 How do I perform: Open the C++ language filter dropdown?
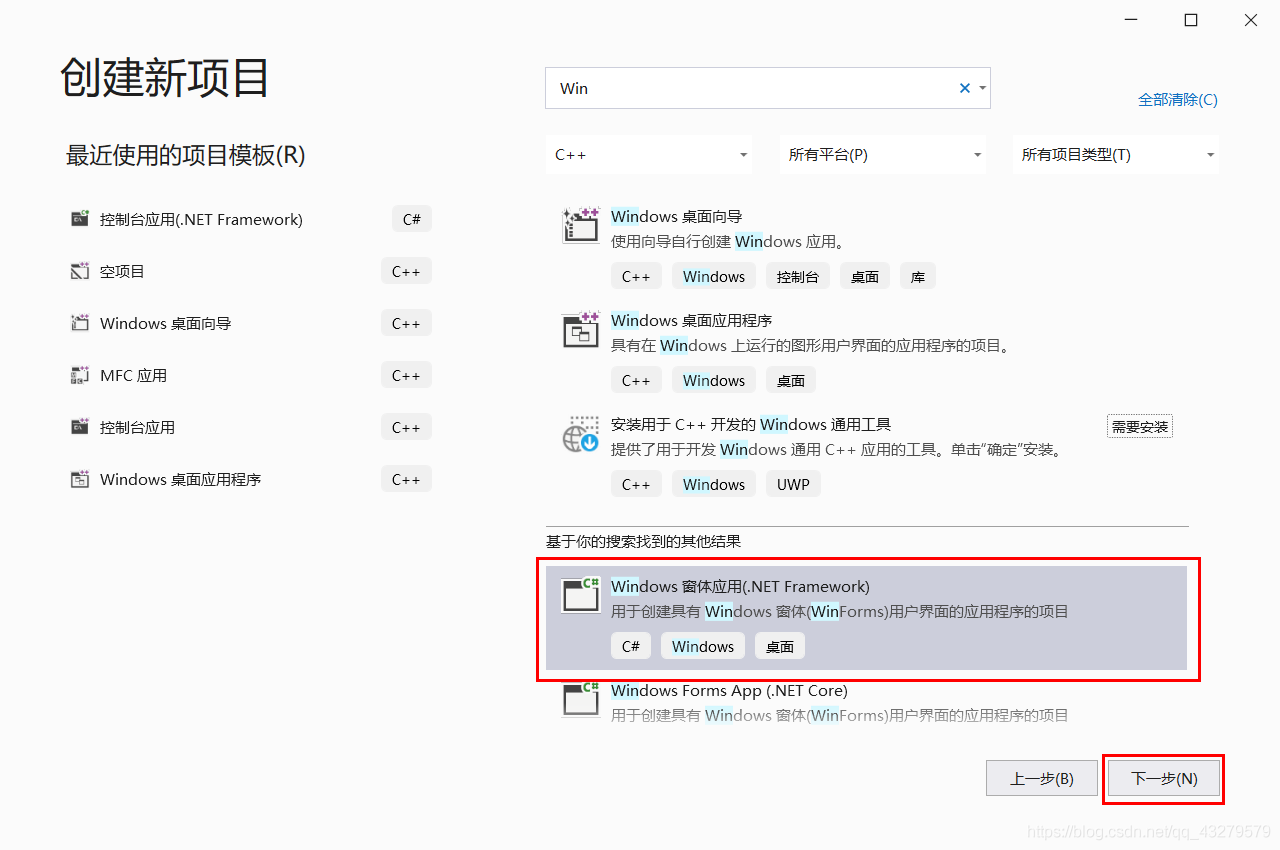(x=649, y=155)
